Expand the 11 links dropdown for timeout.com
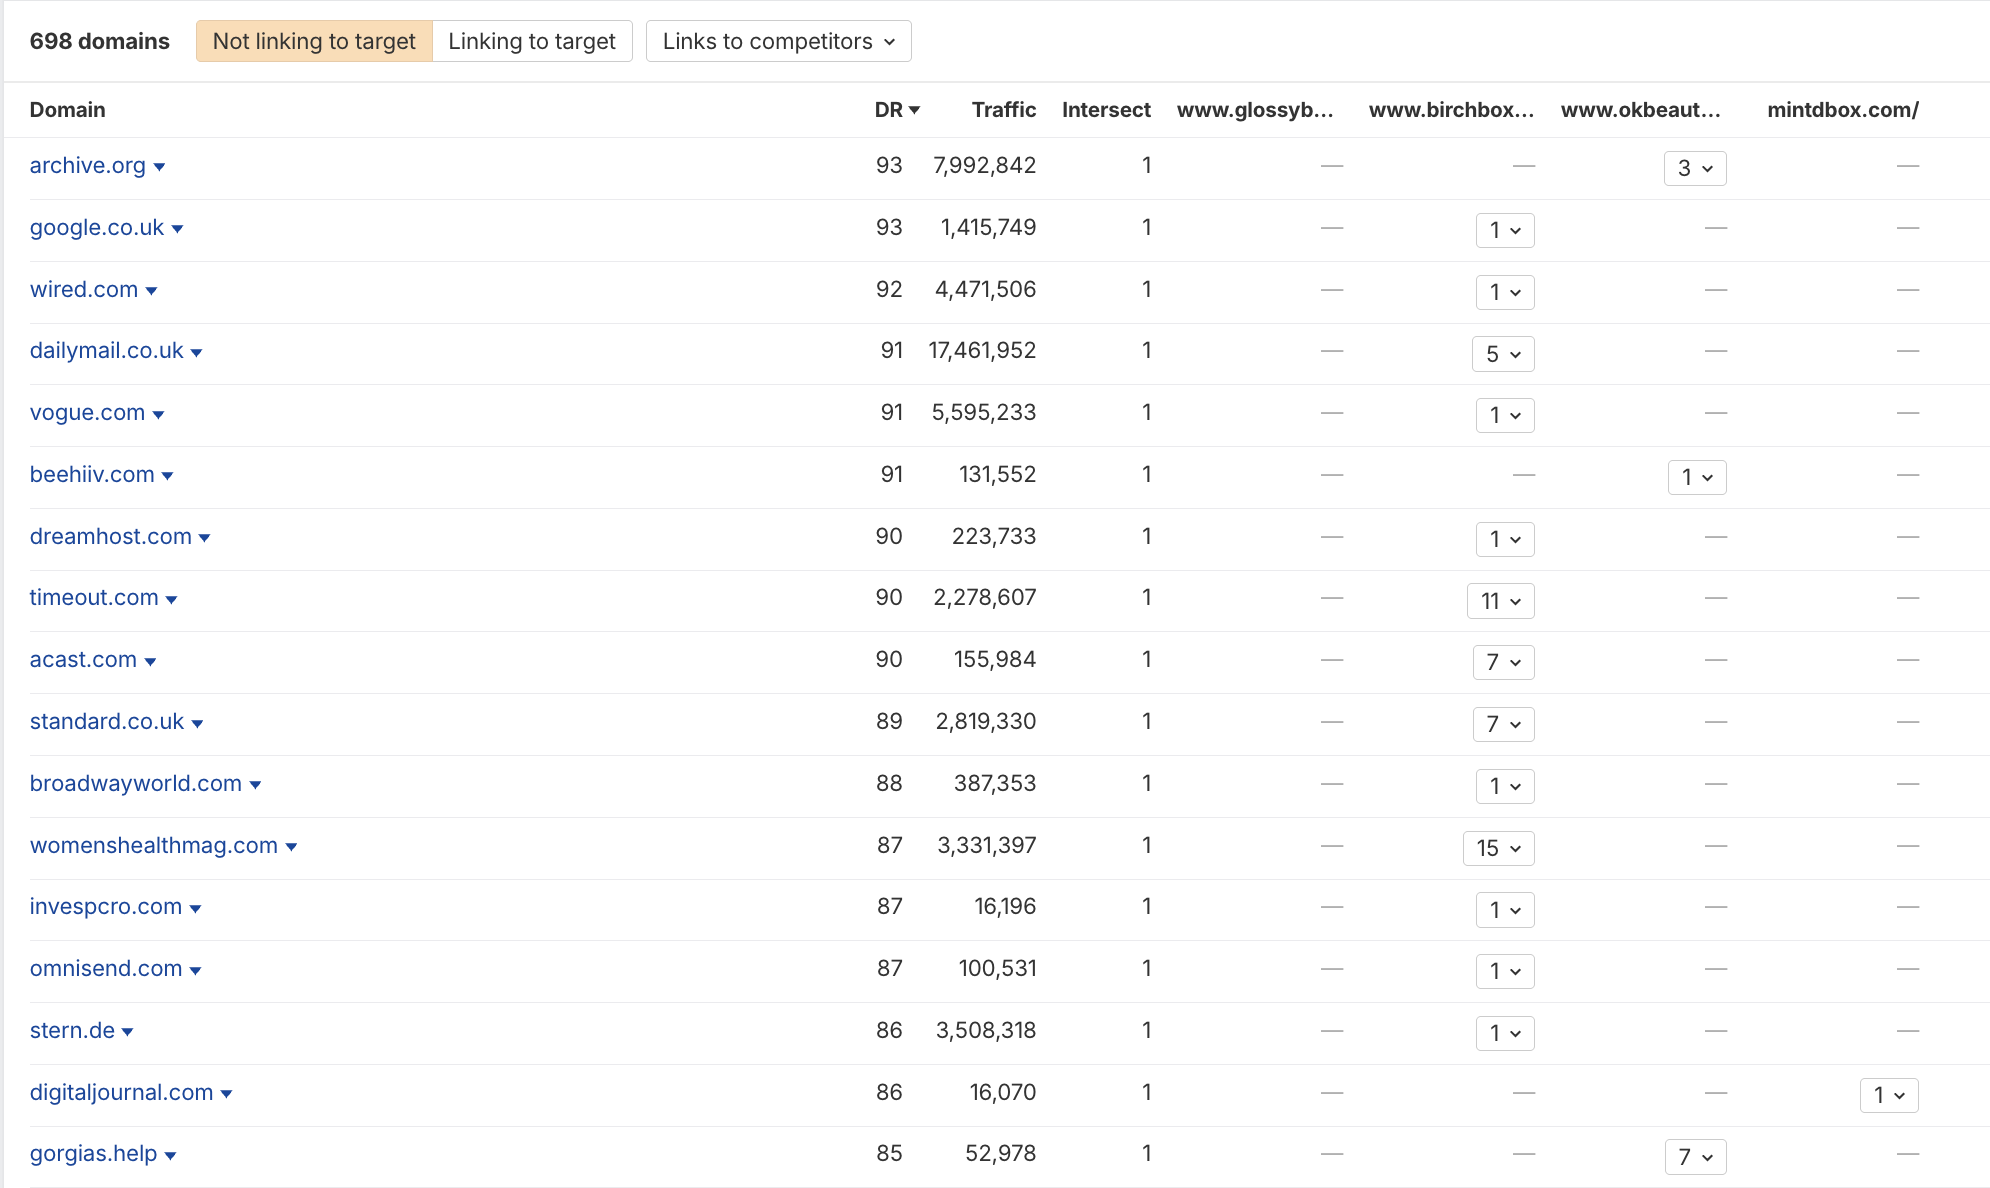This screenshot has width=1990, height=1188. [x=1500, y=601]
